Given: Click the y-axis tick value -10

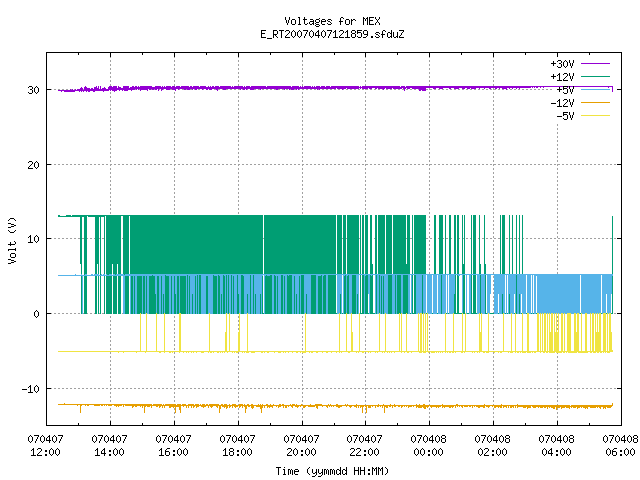Looking at the screenshot, I should tap(31, 389).
